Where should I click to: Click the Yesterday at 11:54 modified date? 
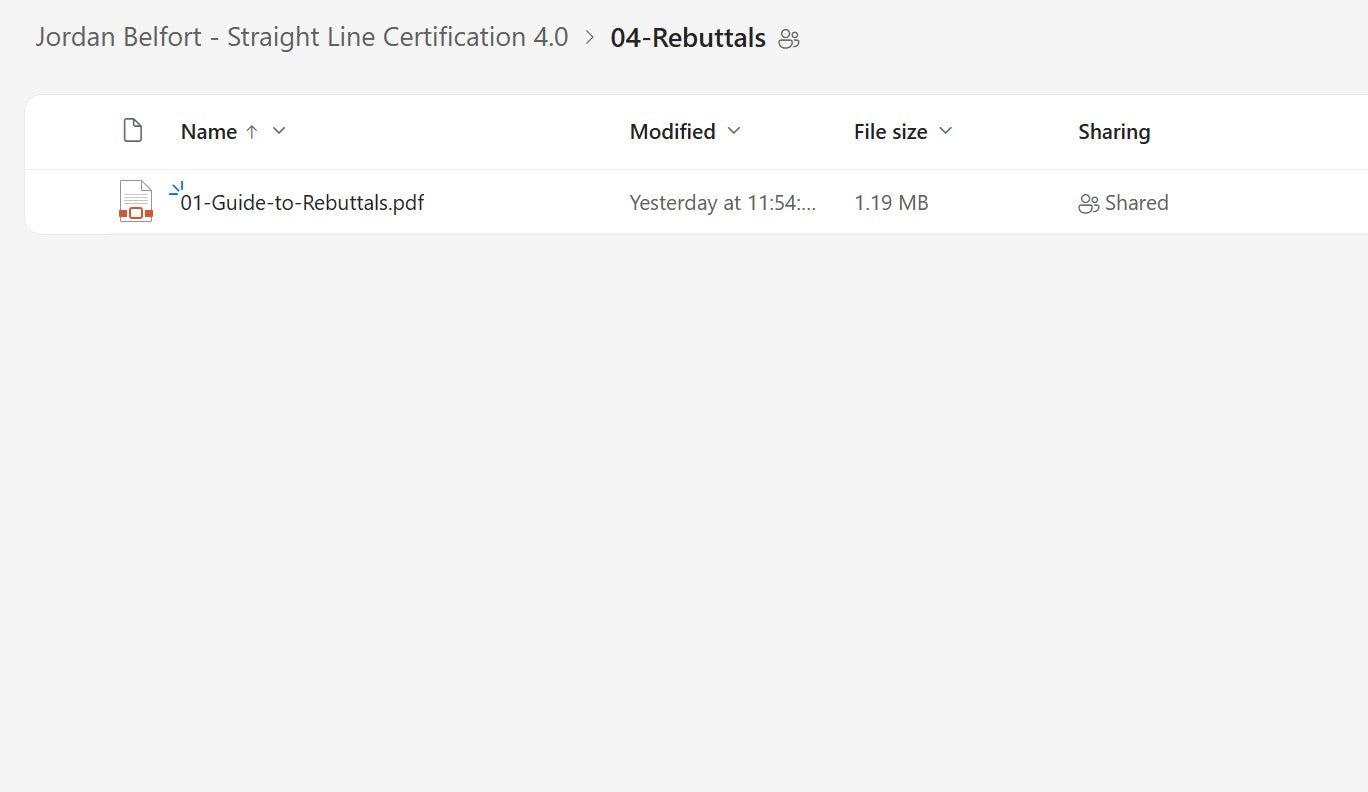click(x=722, y=203)
